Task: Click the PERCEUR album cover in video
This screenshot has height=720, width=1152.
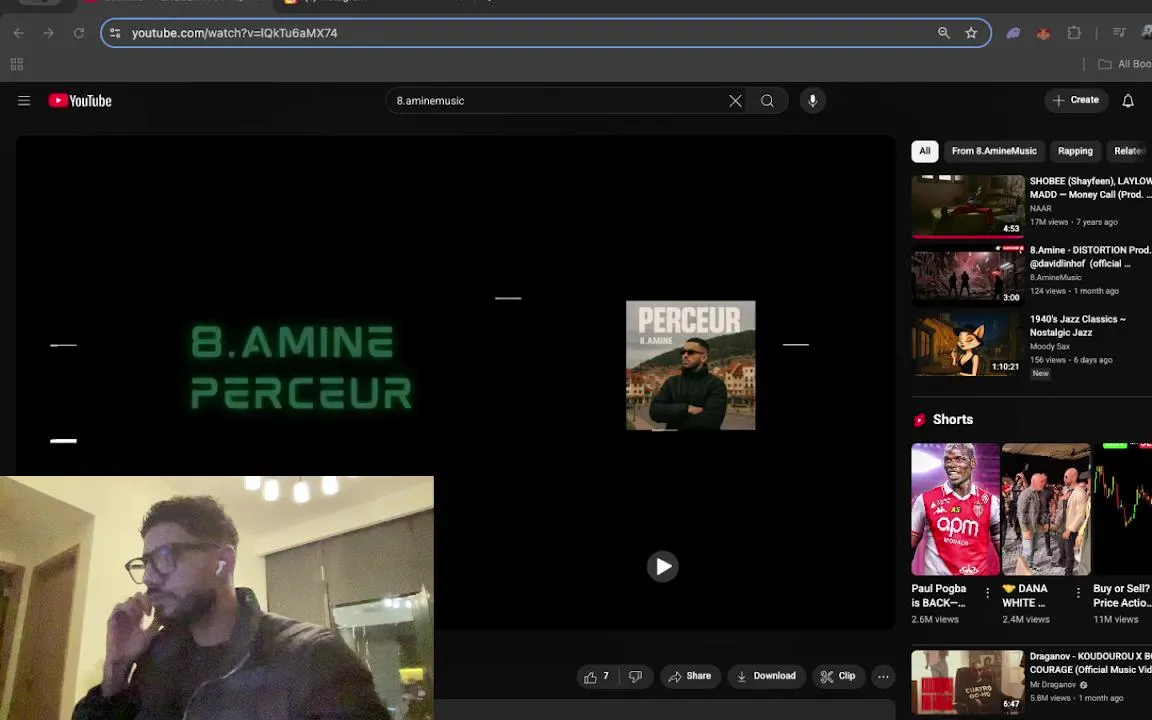Action: tap(691, 365)
